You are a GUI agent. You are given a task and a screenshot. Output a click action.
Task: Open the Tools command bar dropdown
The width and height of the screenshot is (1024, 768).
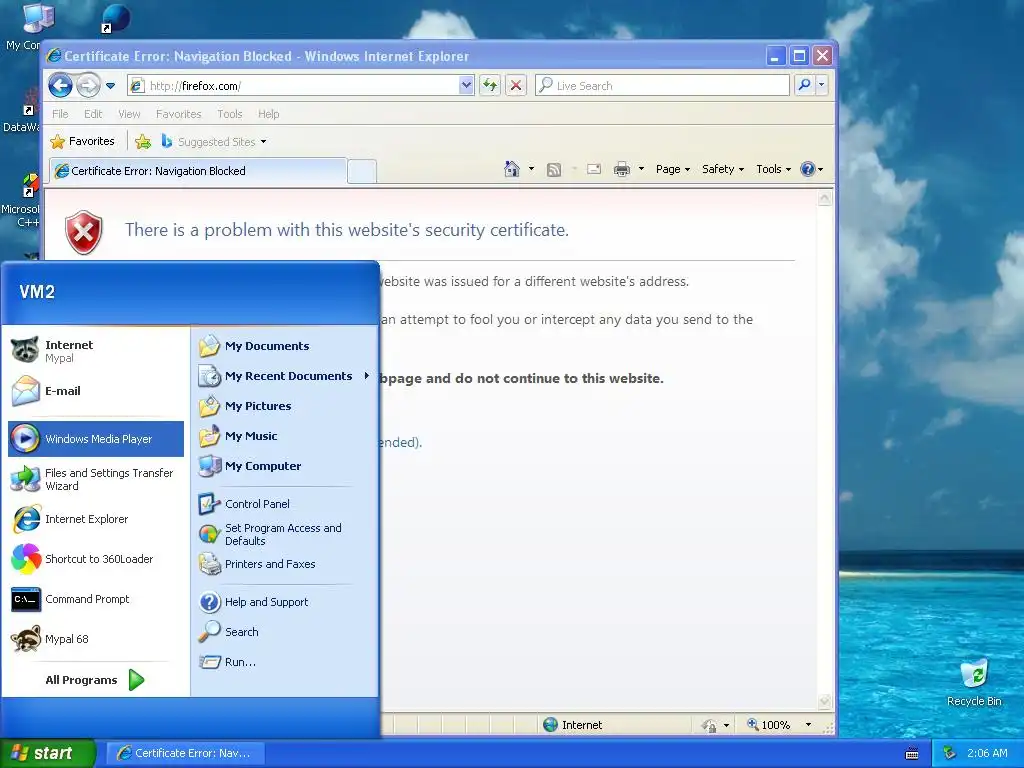(774, 169)
